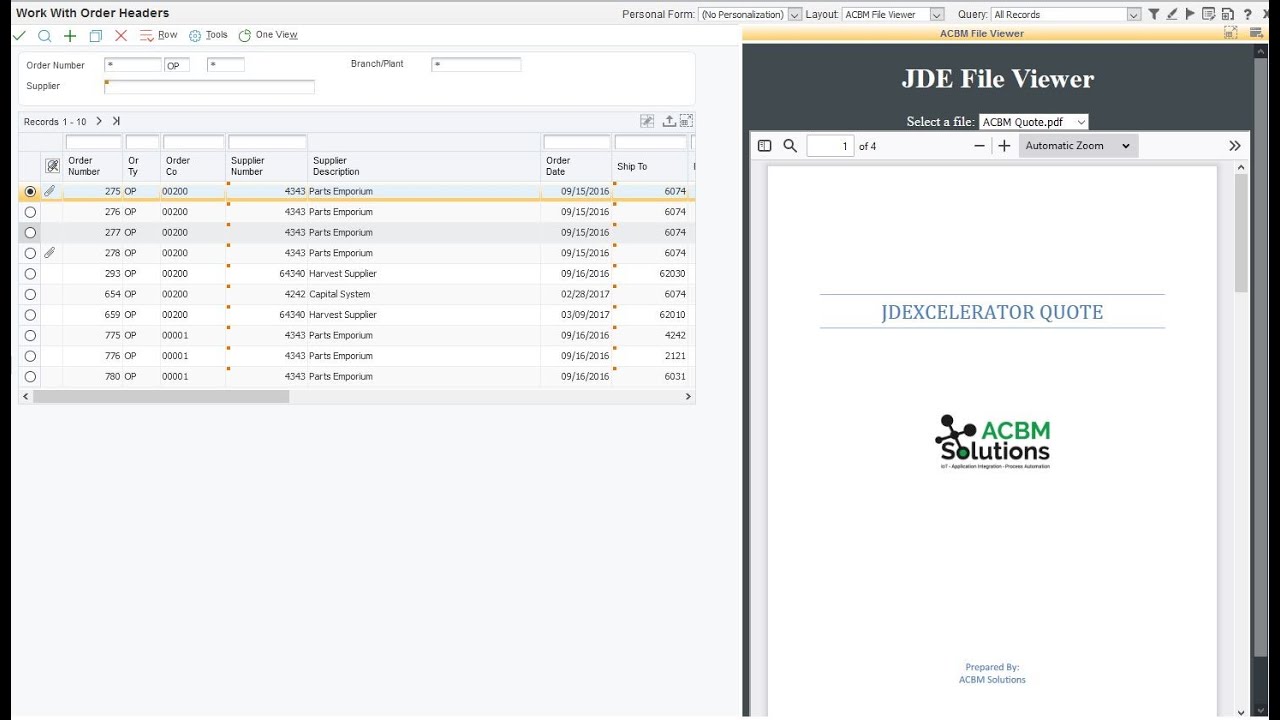Click the customize grid icon
The image size is (1280, 720).
click(x=647, y=121)
